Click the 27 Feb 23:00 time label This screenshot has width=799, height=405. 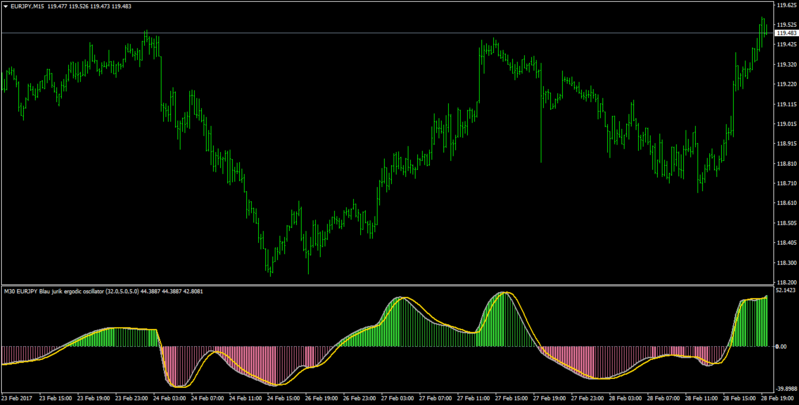pos(589,398)
